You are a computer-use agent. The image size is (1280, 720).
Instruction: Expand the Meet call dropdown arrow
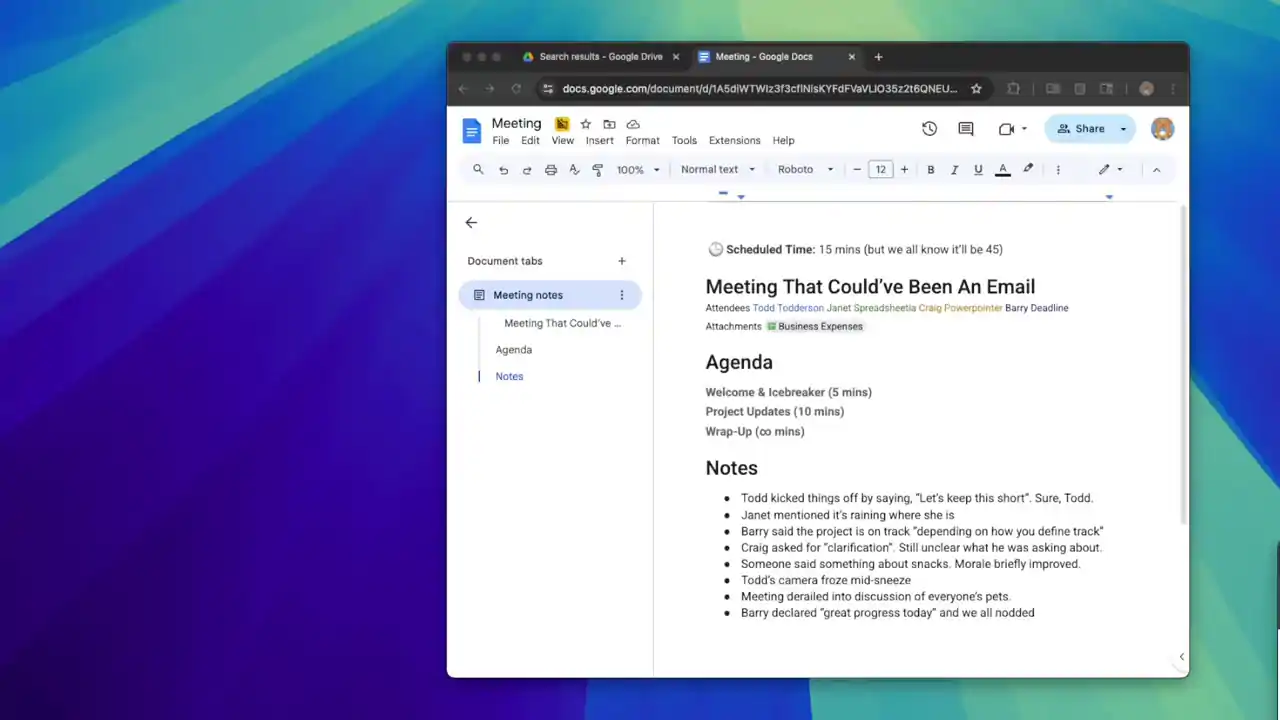1024,129
